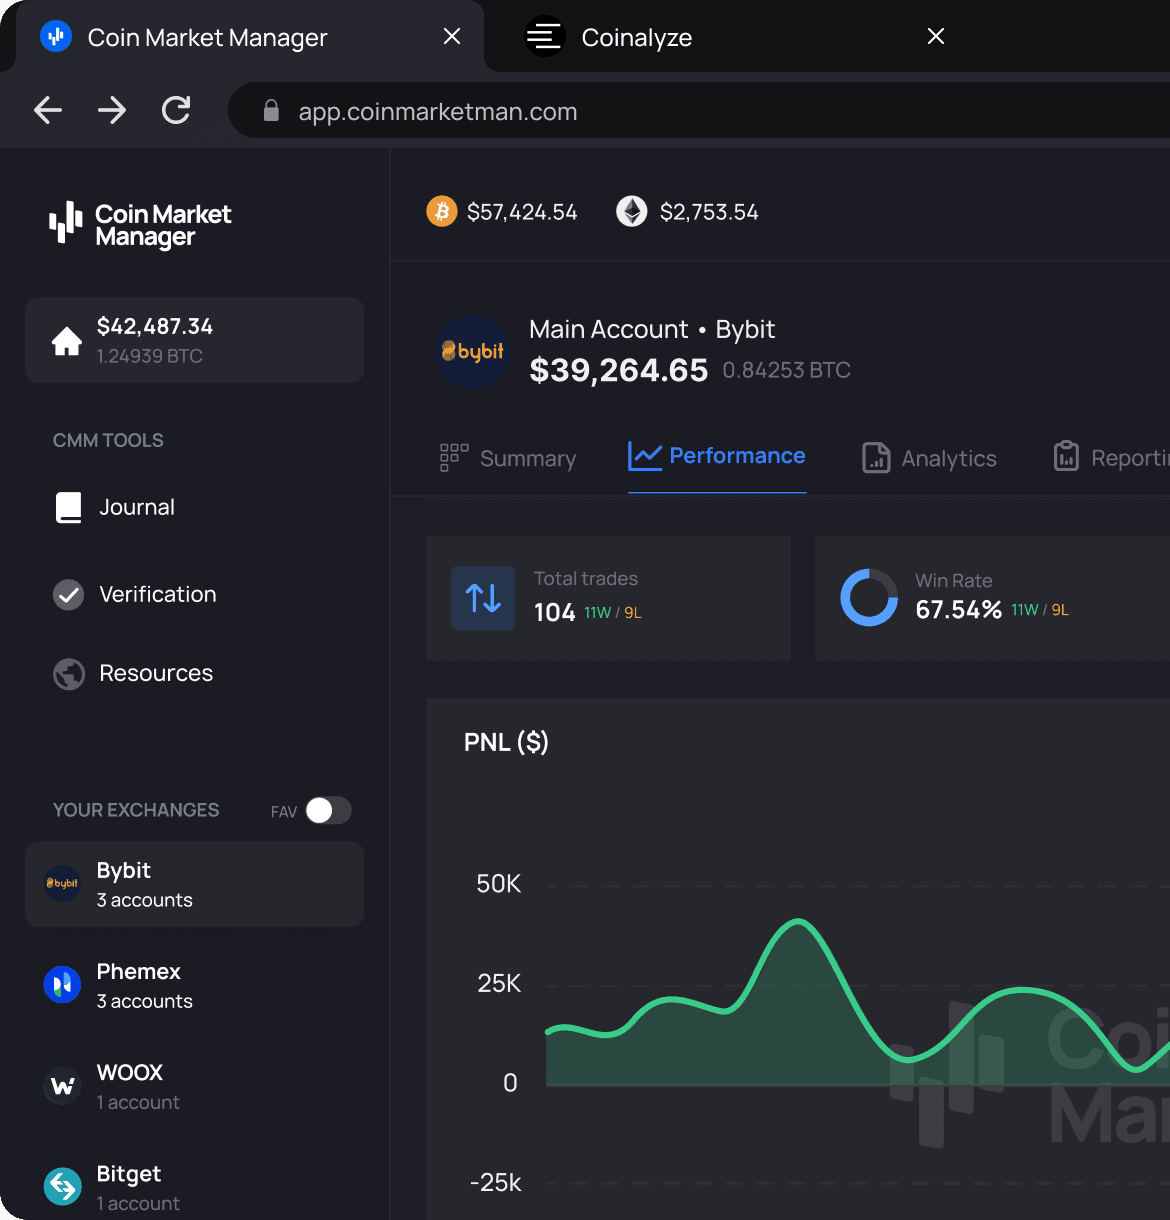The height and width of the screenshot is (1220, 1170).
Task: Click the Resources globe icon
Action: [x=69, y=674]
